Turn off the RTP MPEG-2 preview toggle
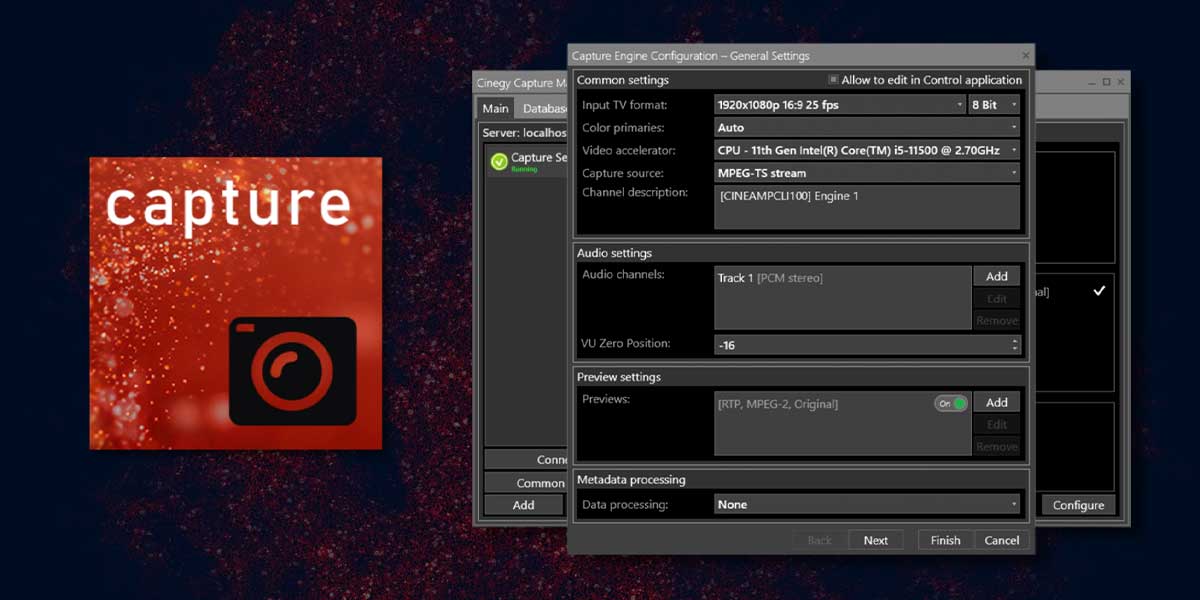Image resolution: width=1200 pixels, height=600 pixels. pyautogui.click(x=951, y=404)
